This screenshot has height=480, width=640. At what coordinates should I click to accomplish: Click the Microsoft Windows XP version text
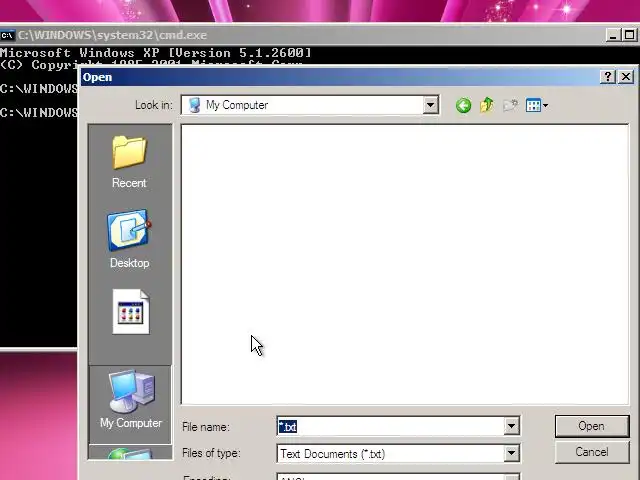[x=156, y=53]
